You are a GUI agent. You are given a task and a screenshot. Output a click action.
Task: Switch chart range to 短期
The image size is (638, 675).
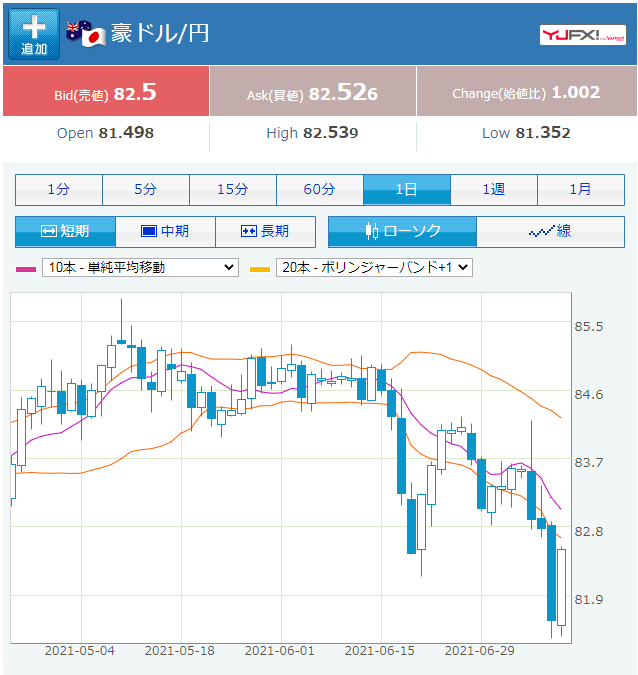65,232
